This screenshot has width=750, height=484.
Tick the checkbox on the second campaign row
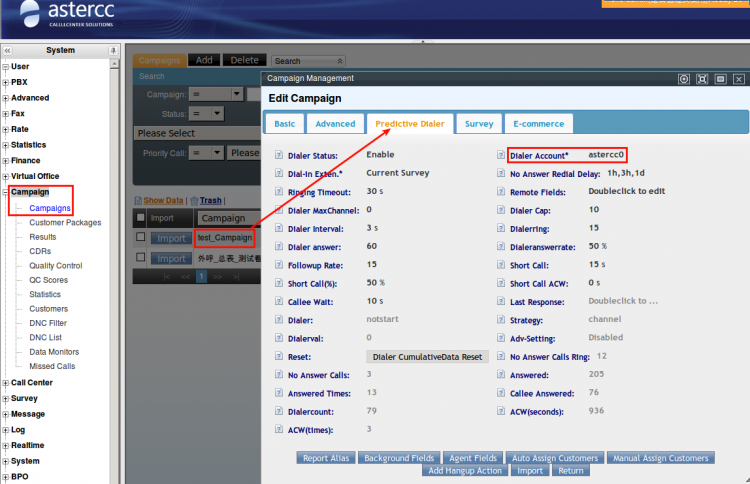141,258
